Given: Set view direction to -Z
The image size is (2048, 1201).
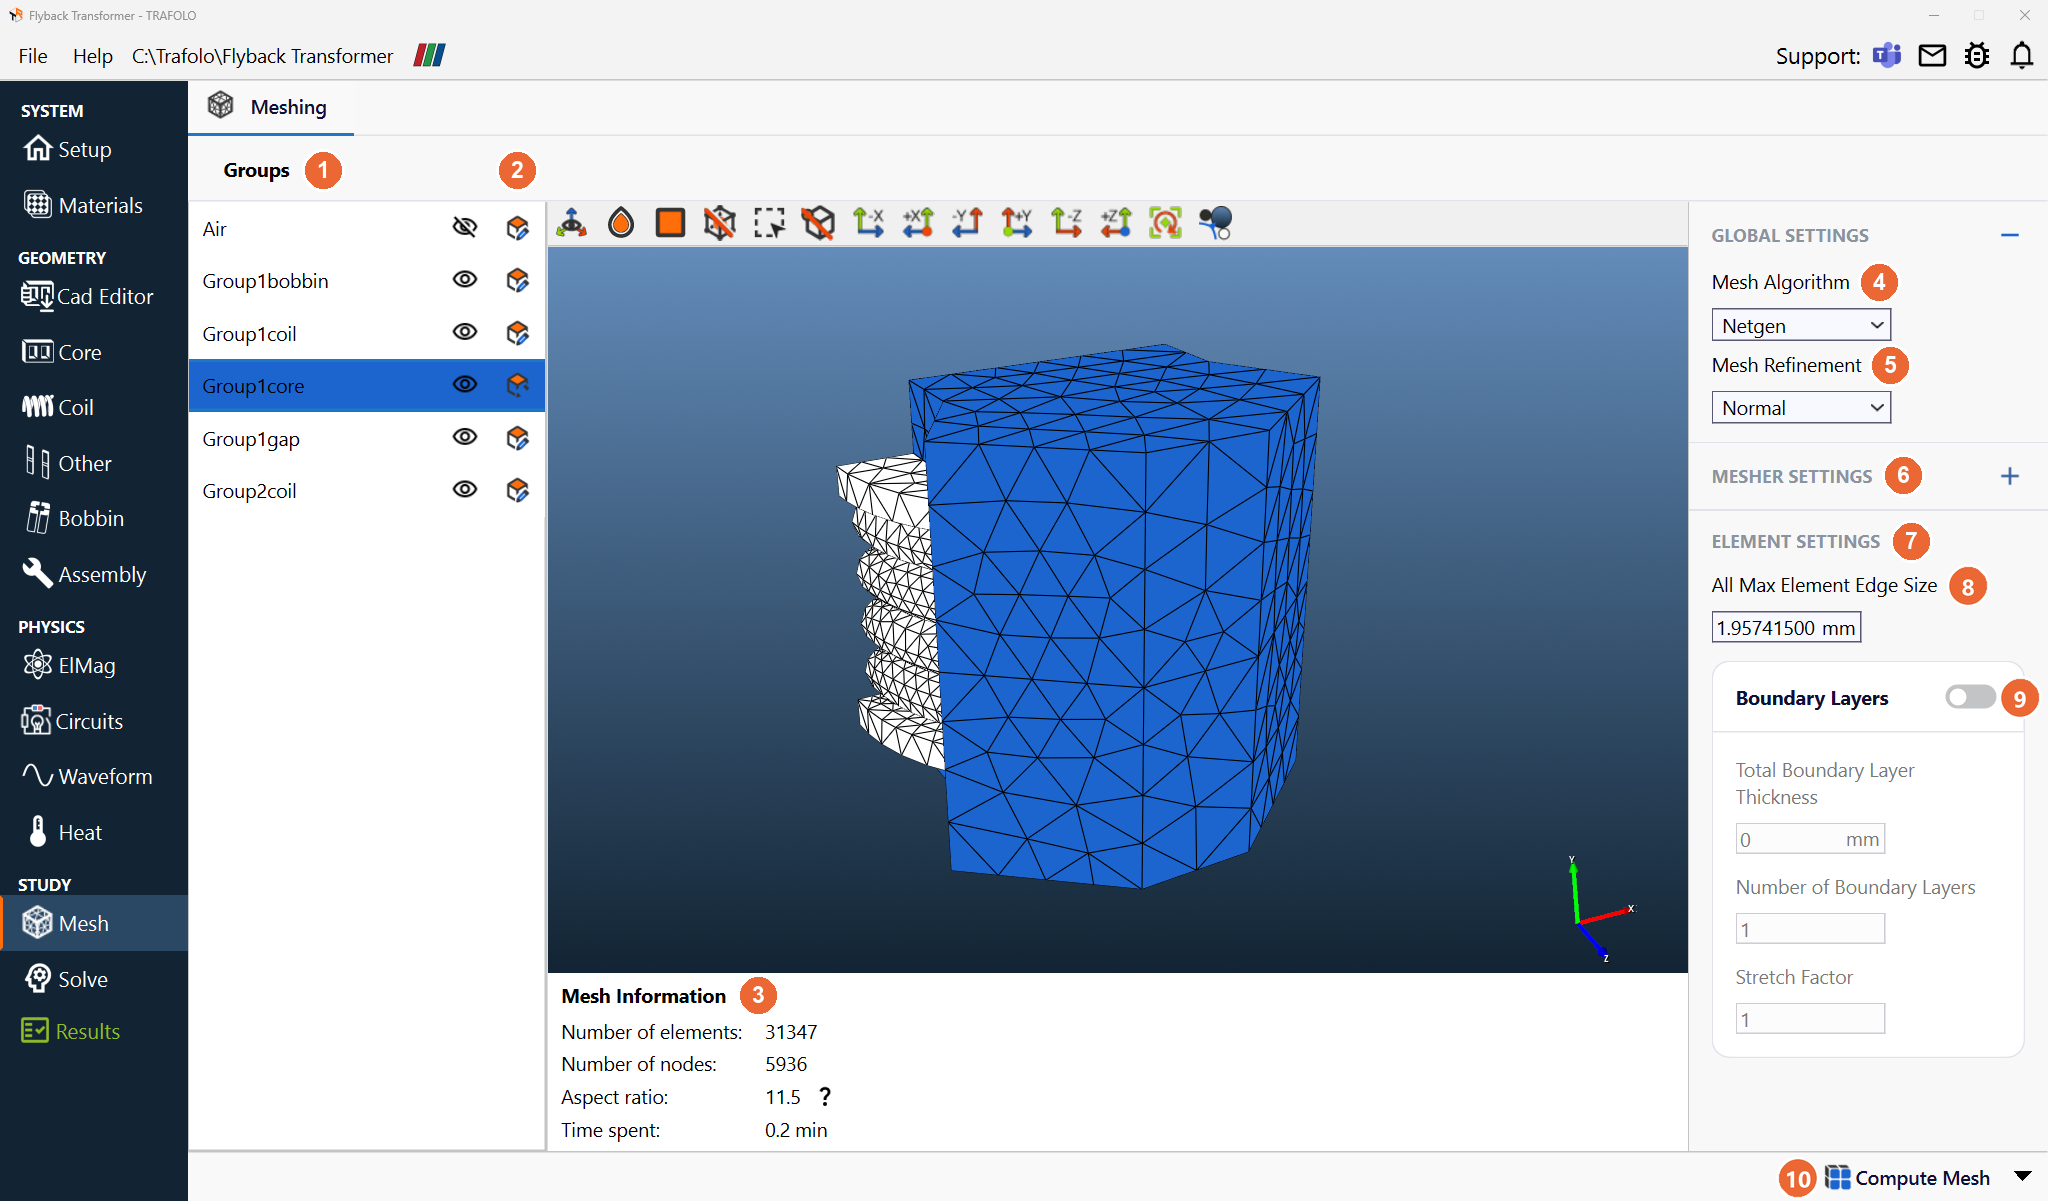Looking at the screenshot, I should (x=1066, y=222).
